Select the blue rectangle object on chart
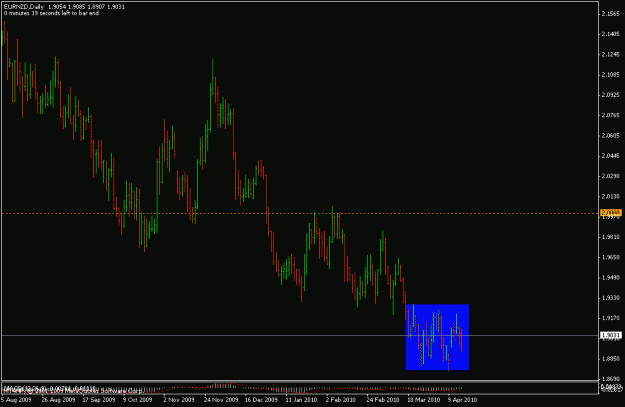Screen dimensions: 625x407 437,337
